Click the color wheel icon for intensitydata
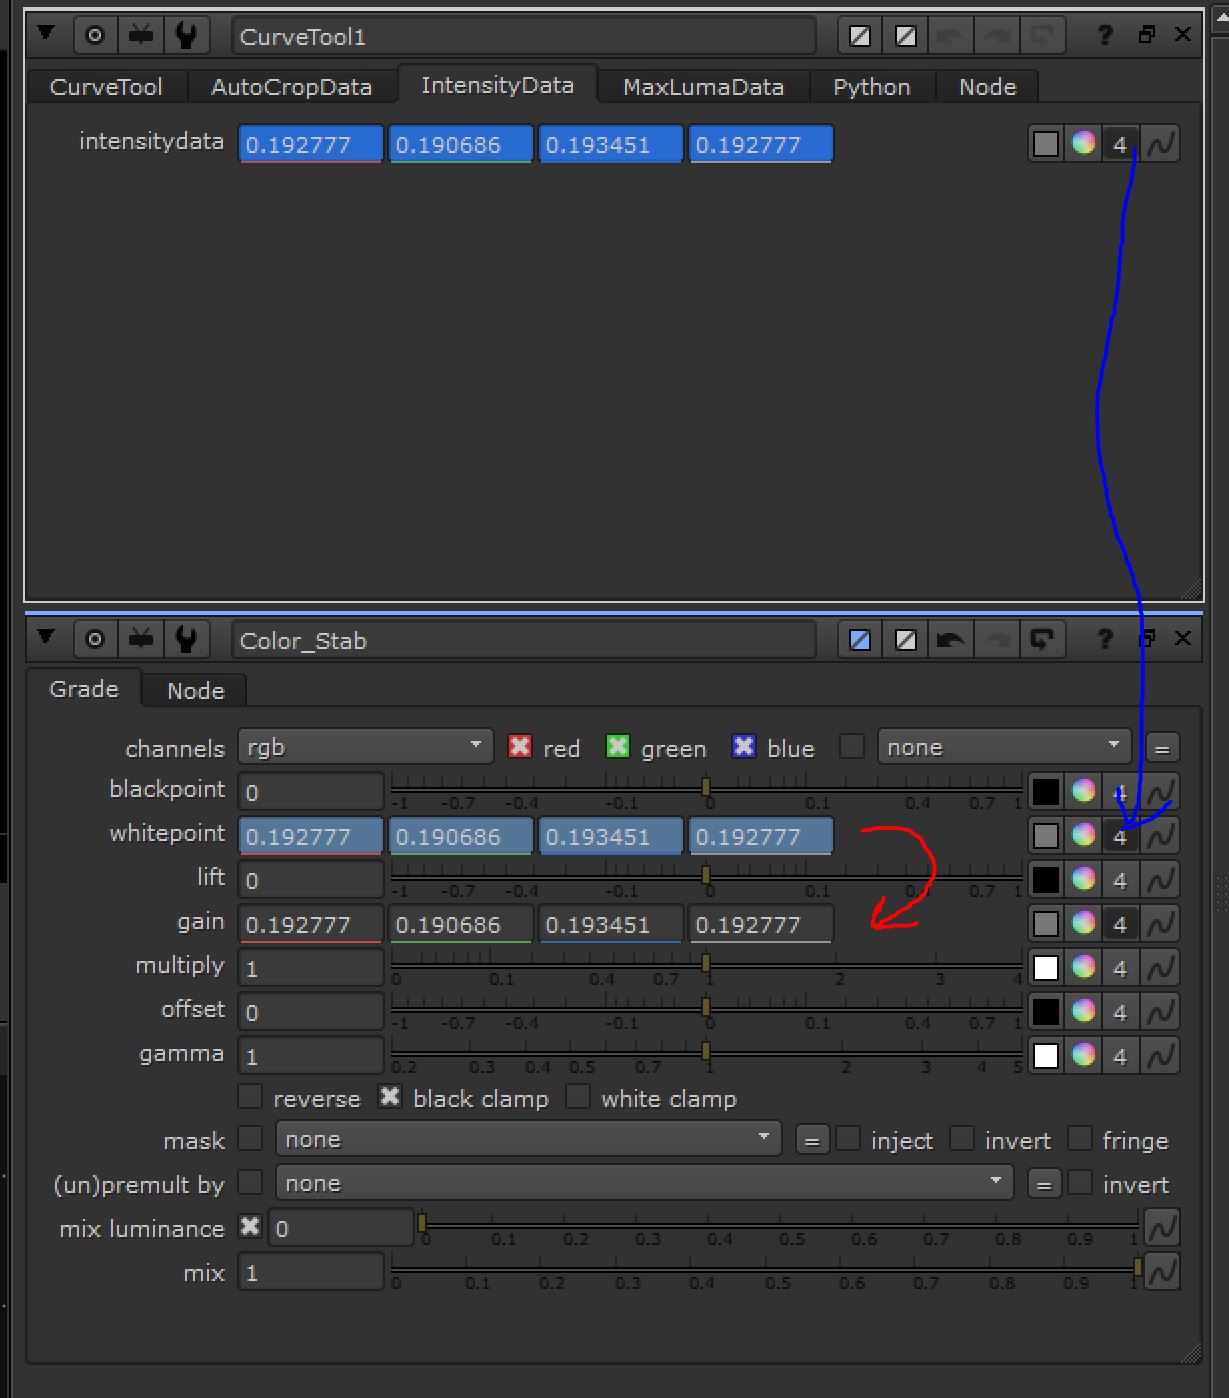 1083,144
